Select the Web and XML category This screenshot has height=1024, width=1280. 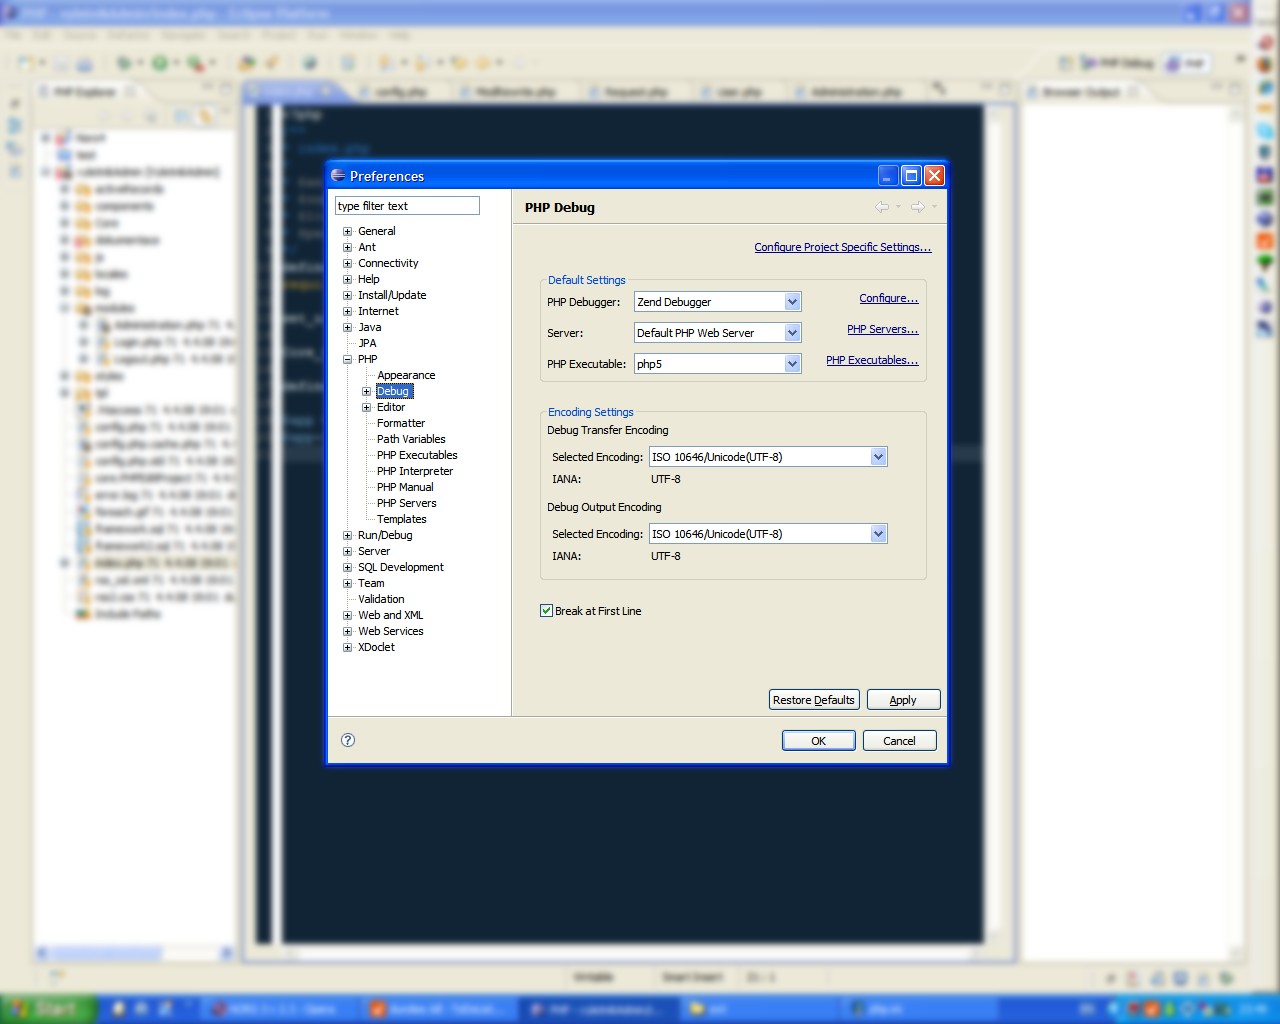(x=390, y=615)
